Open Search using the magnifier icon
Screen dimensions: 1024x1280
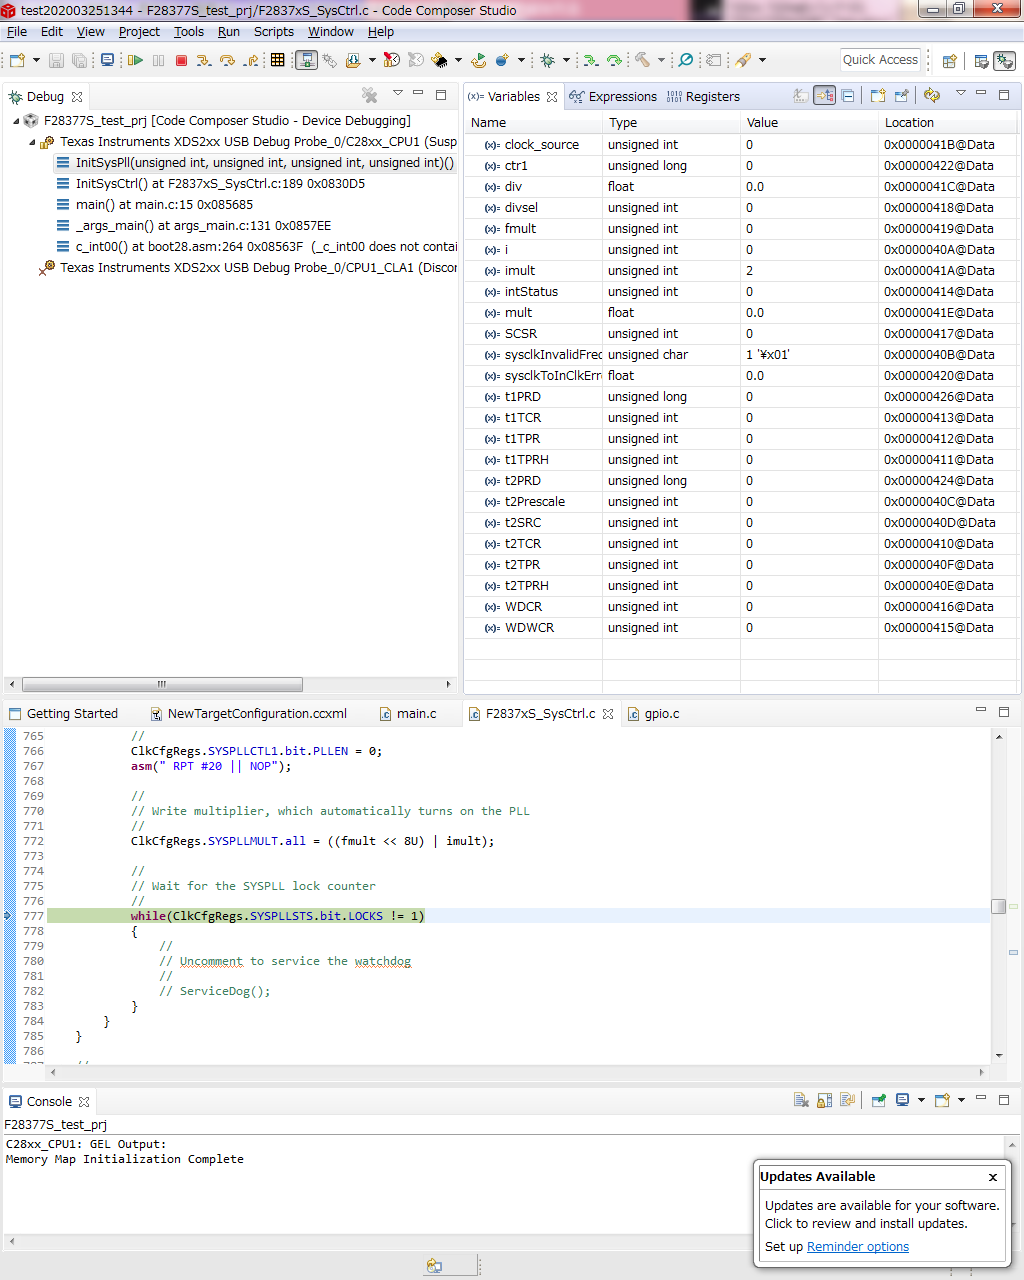click(x=685, y=60)
